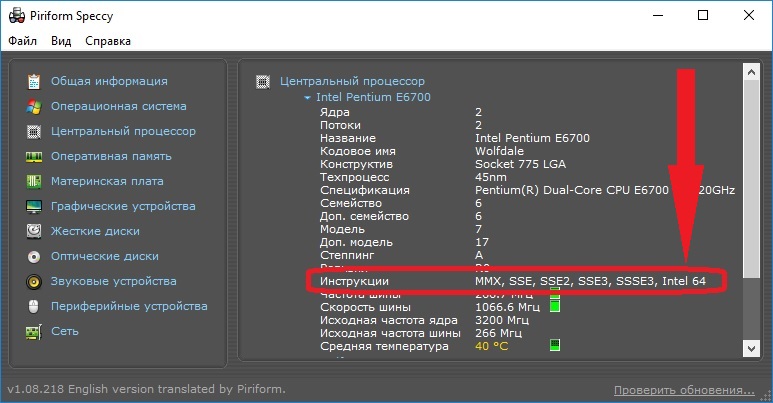Click the 40 °C temperature value

point(492,346)
